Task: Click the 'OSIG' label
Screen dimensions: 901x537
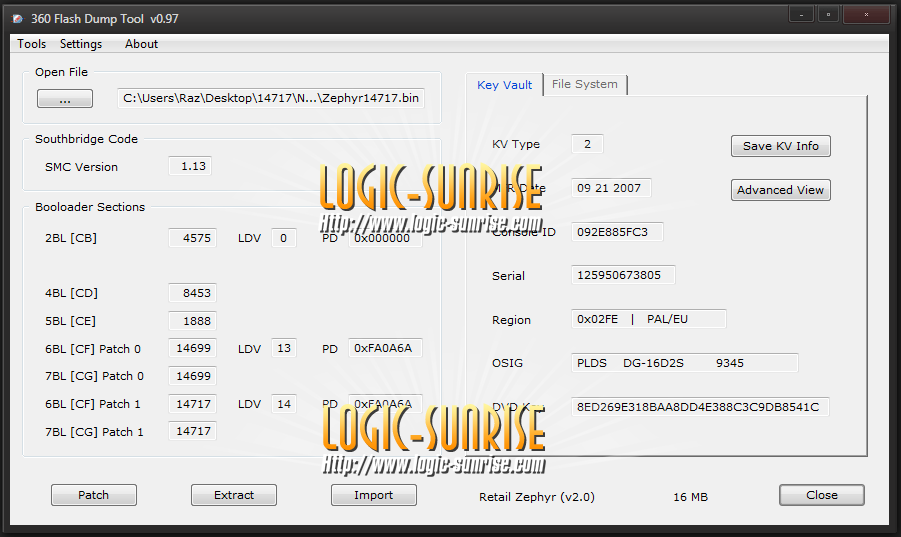Action: pos(507,364)
